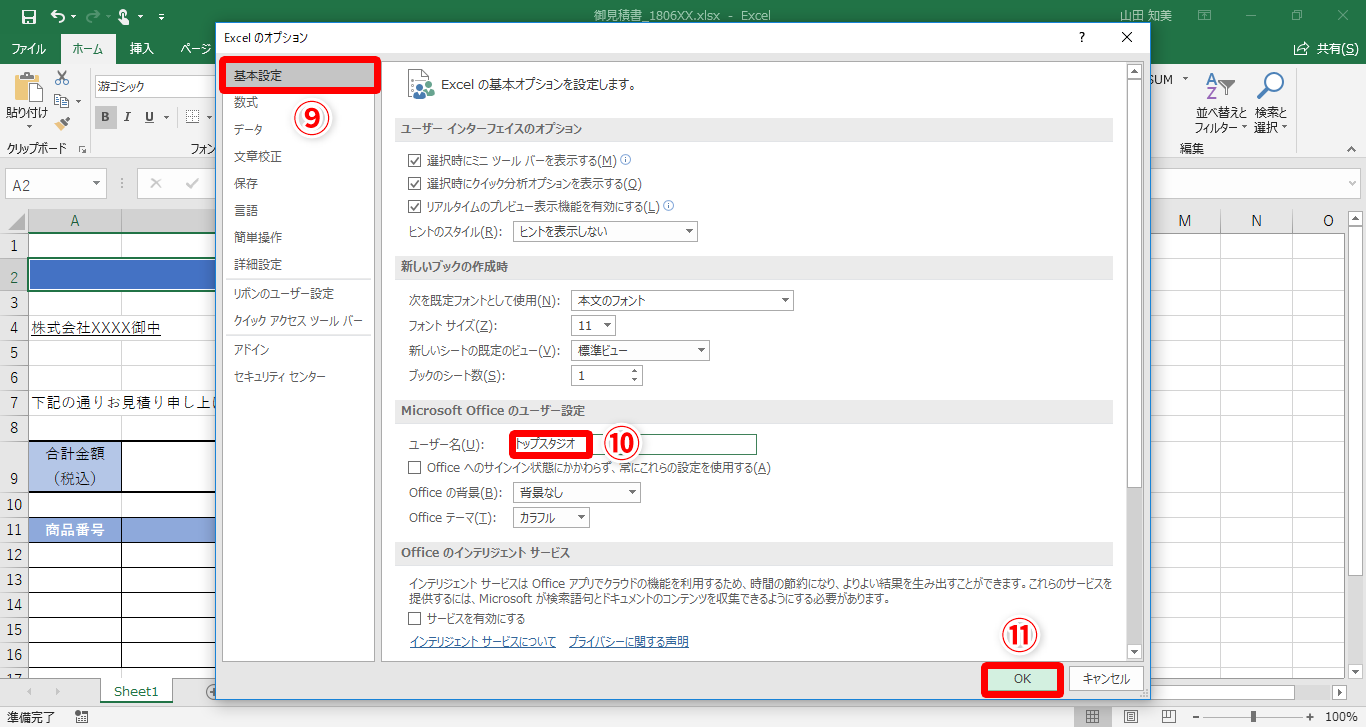Toggle Italic formatting in the ribbon
1366x727 pixels.
[x=128, y=117]
